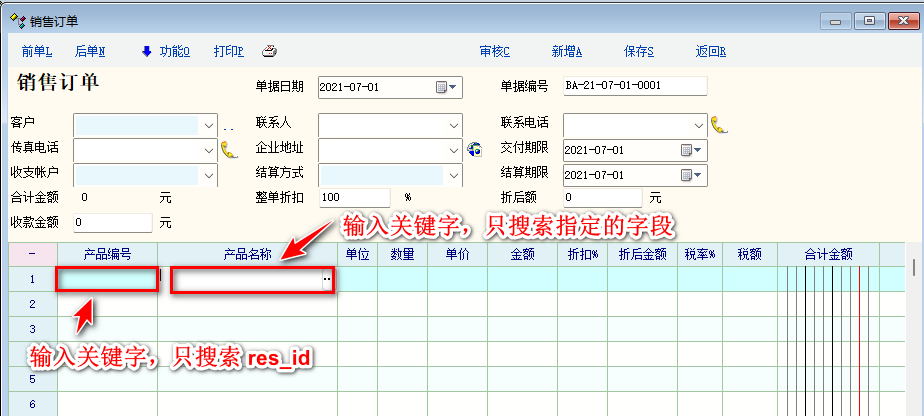Expand the 收支帐户 dropdown list
924x416 pixels.
pos(209,175)
